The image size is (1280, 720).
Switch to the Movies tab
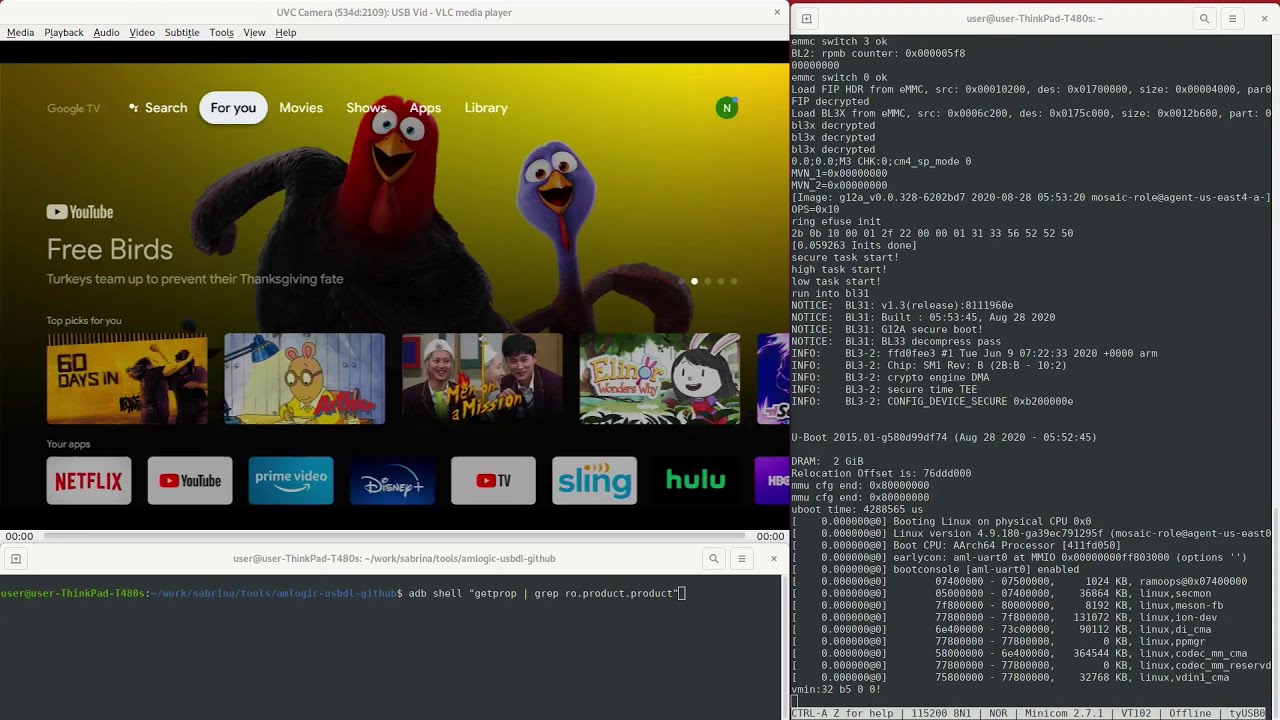(x=301, y=107)
